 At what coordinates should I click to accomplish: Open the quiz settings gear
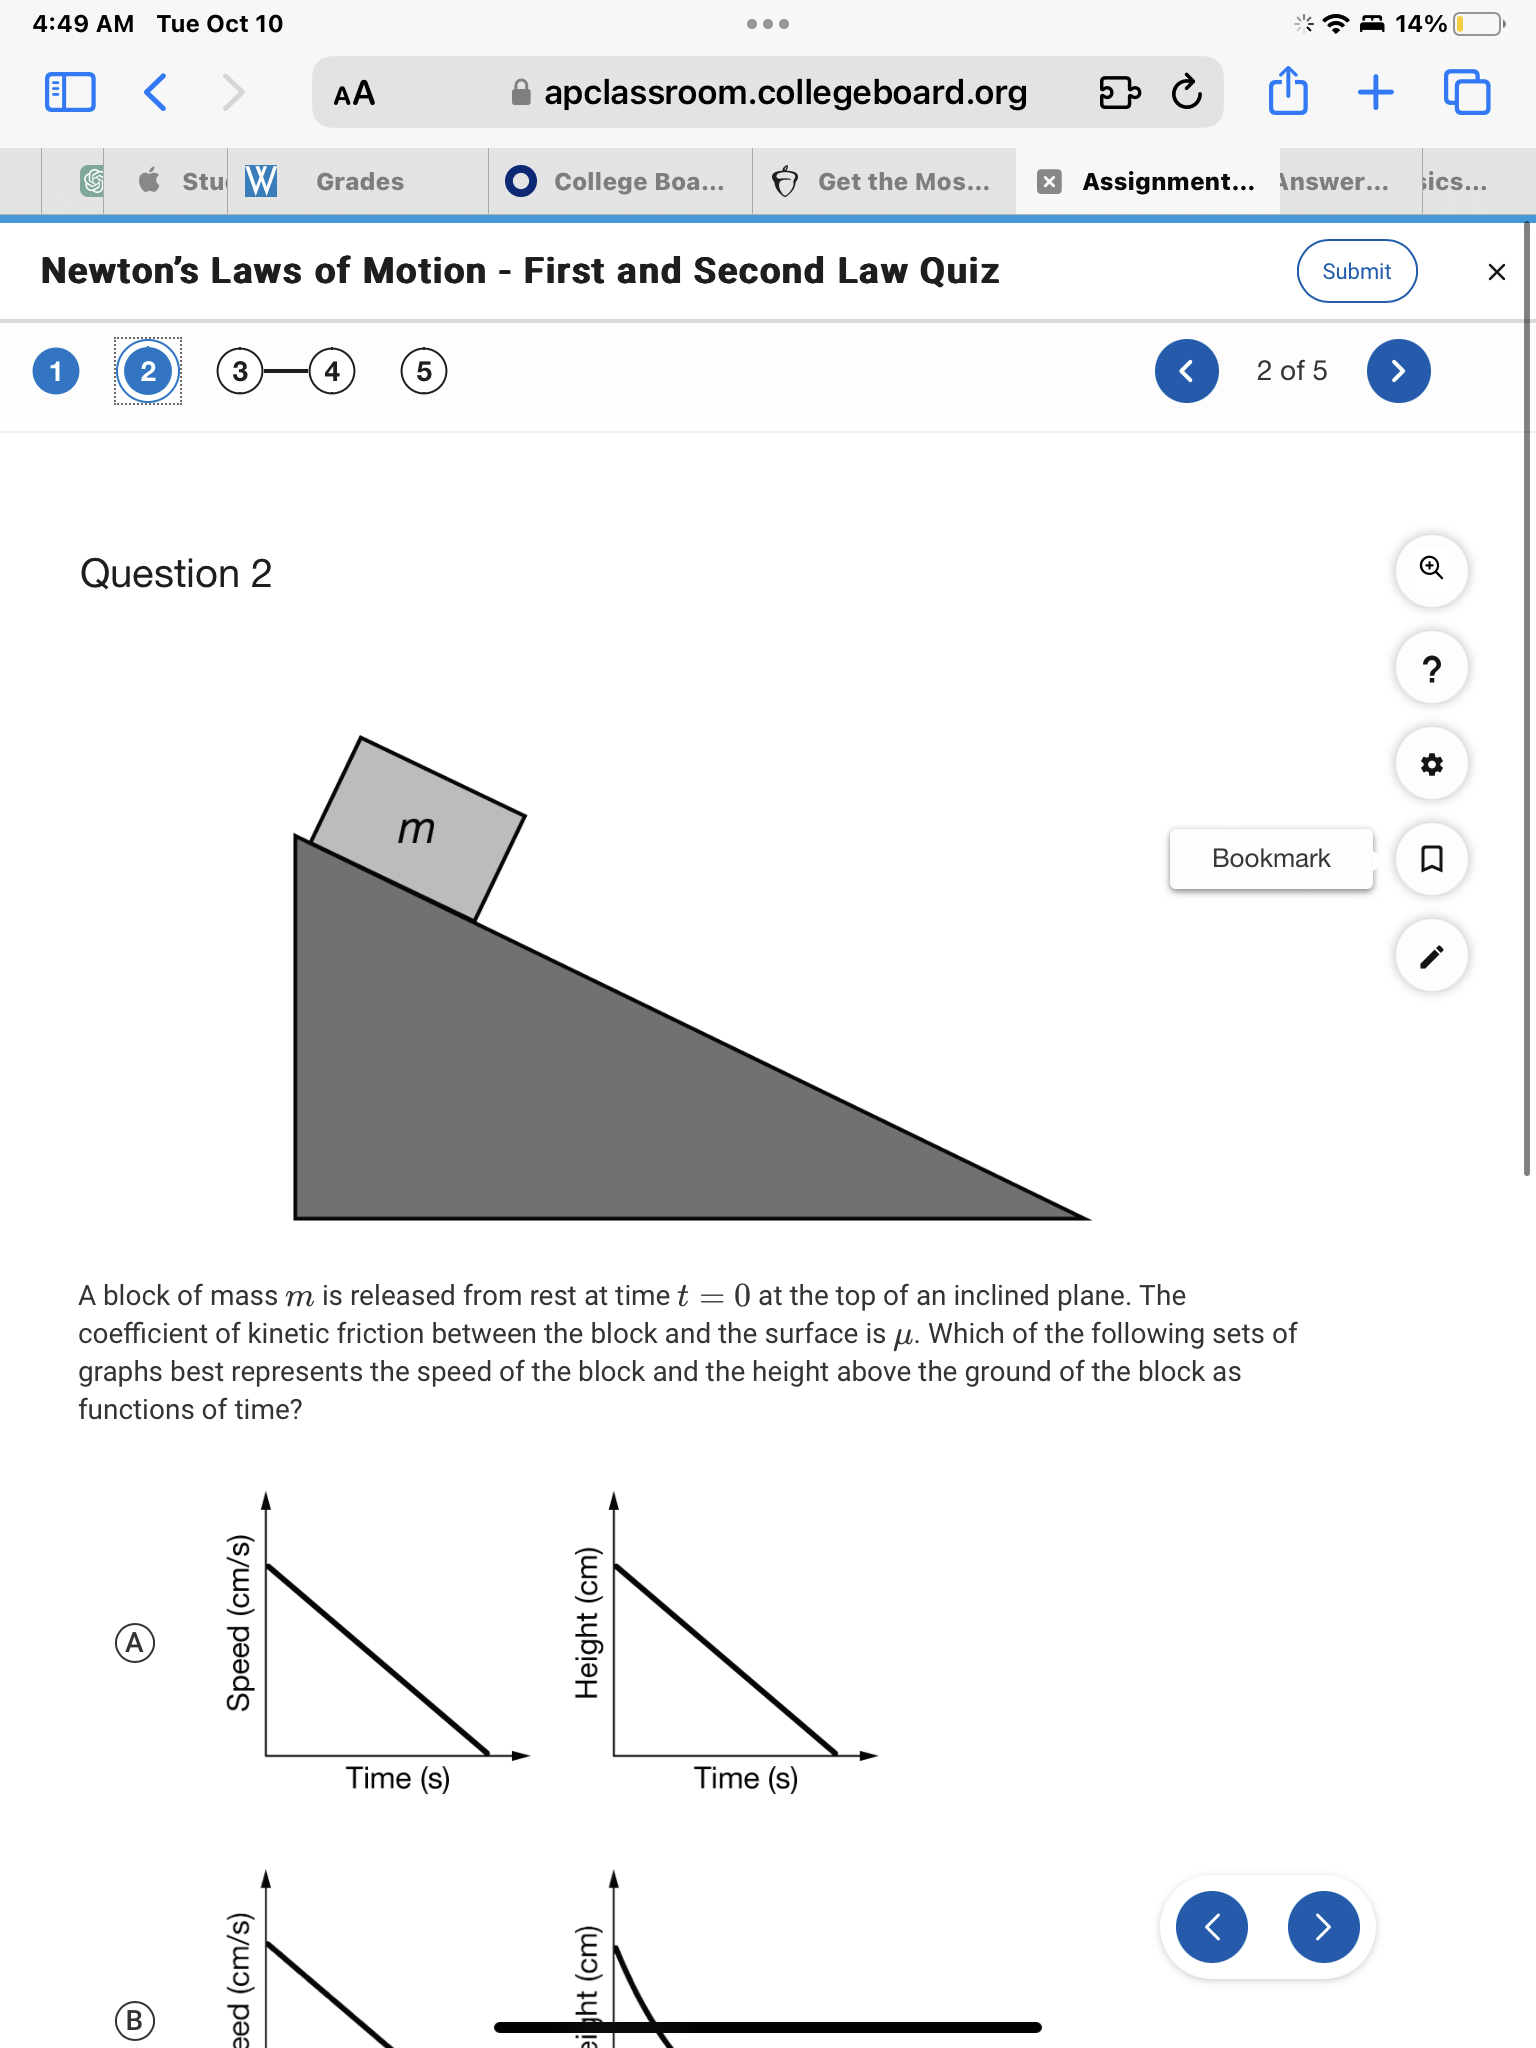coord(1432,763)
